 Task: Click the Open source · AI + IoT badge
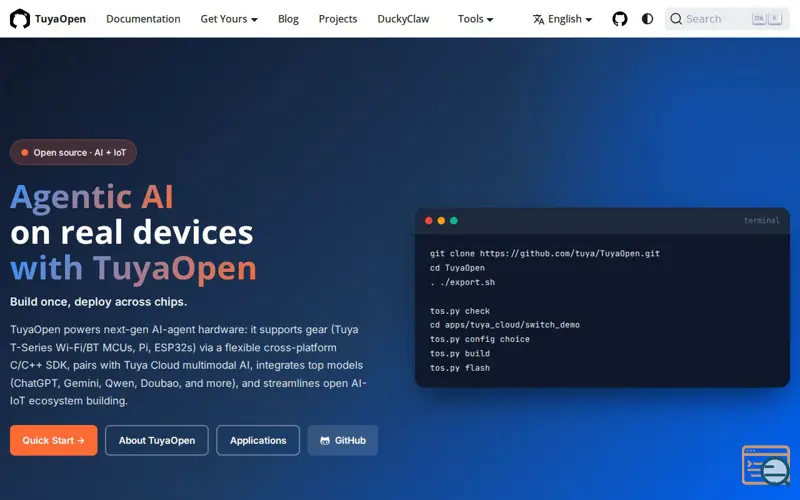[73, 152]
